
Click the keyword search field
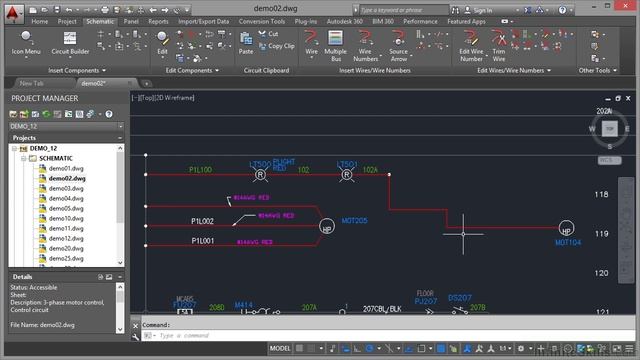(404, 10)
